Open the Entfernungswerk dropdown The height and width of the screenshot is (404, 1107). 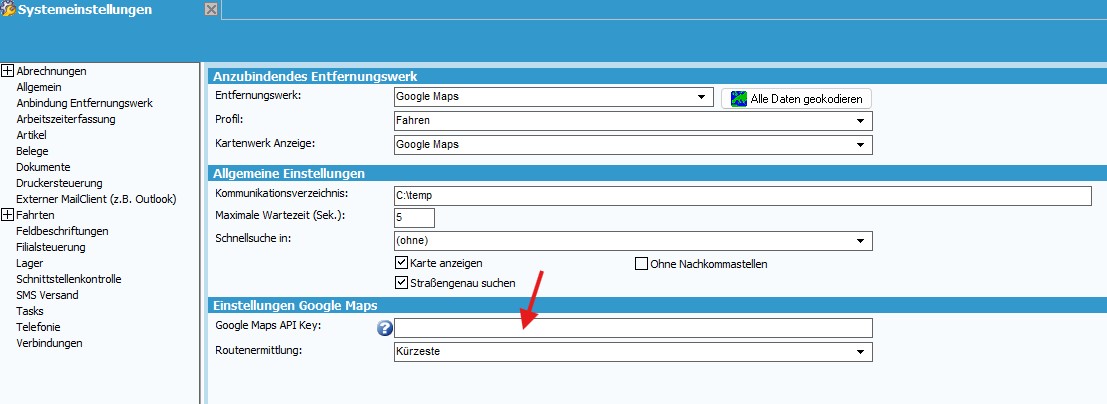pos(701,97)
